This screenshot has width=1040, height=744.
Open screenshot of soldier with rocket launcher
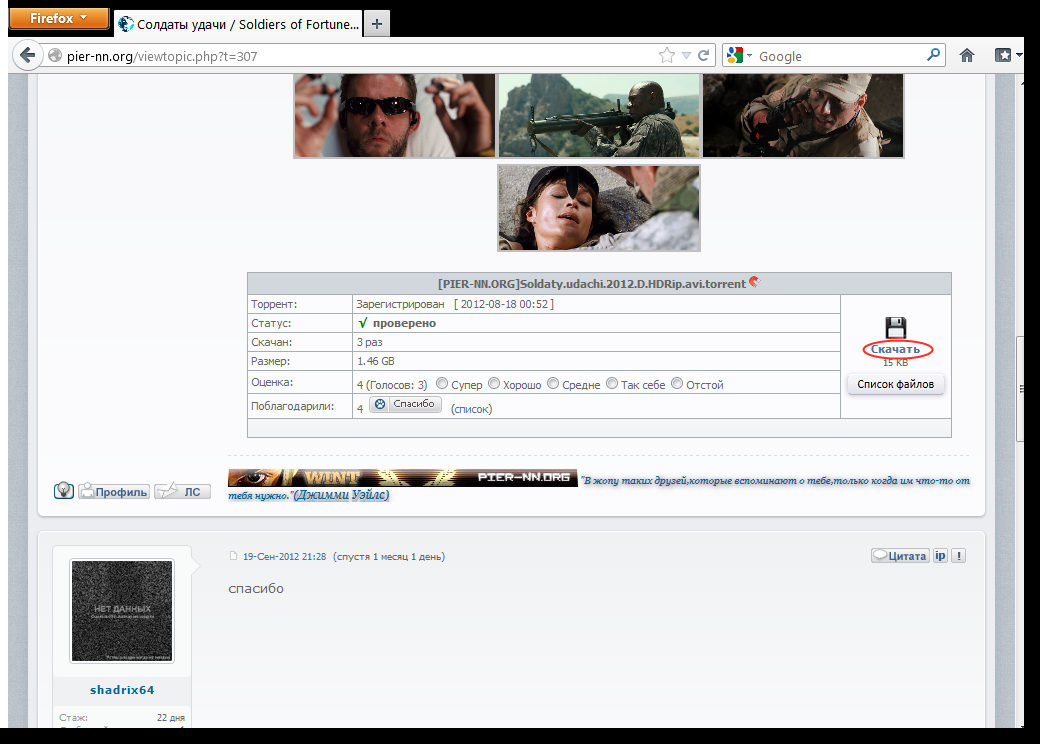[x=599, y=115]
